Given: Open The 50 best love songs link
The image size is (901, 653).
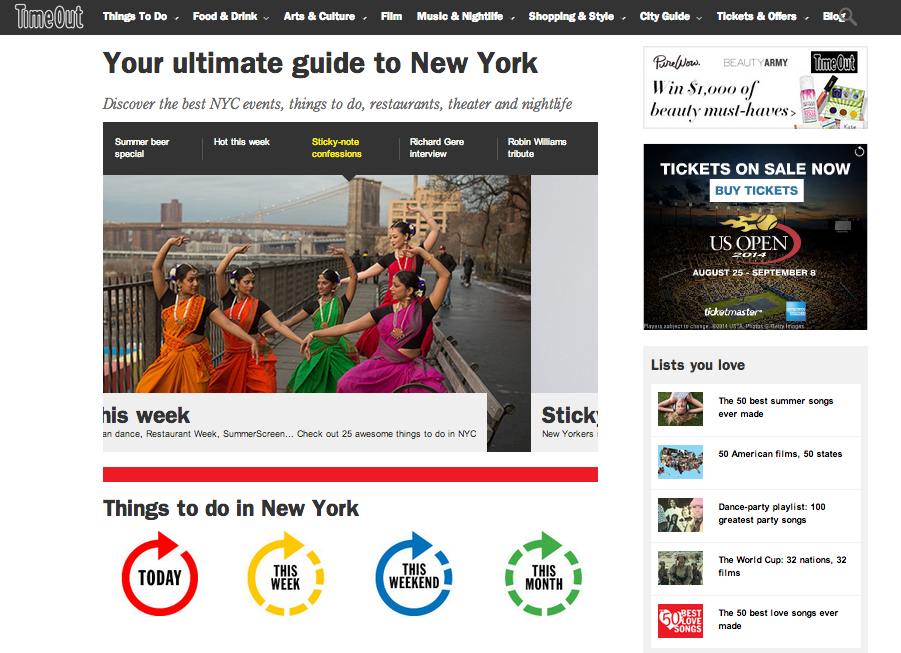Looking at the screenshot, I should coord(778,619).
